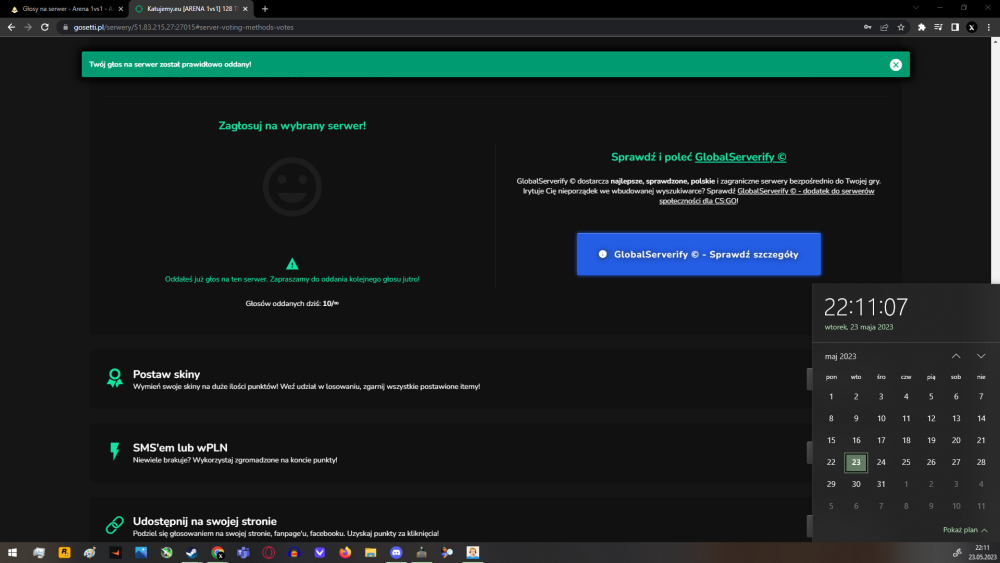Open media controls icon in toolbar

pyautogui.click(x=938, y=27)
